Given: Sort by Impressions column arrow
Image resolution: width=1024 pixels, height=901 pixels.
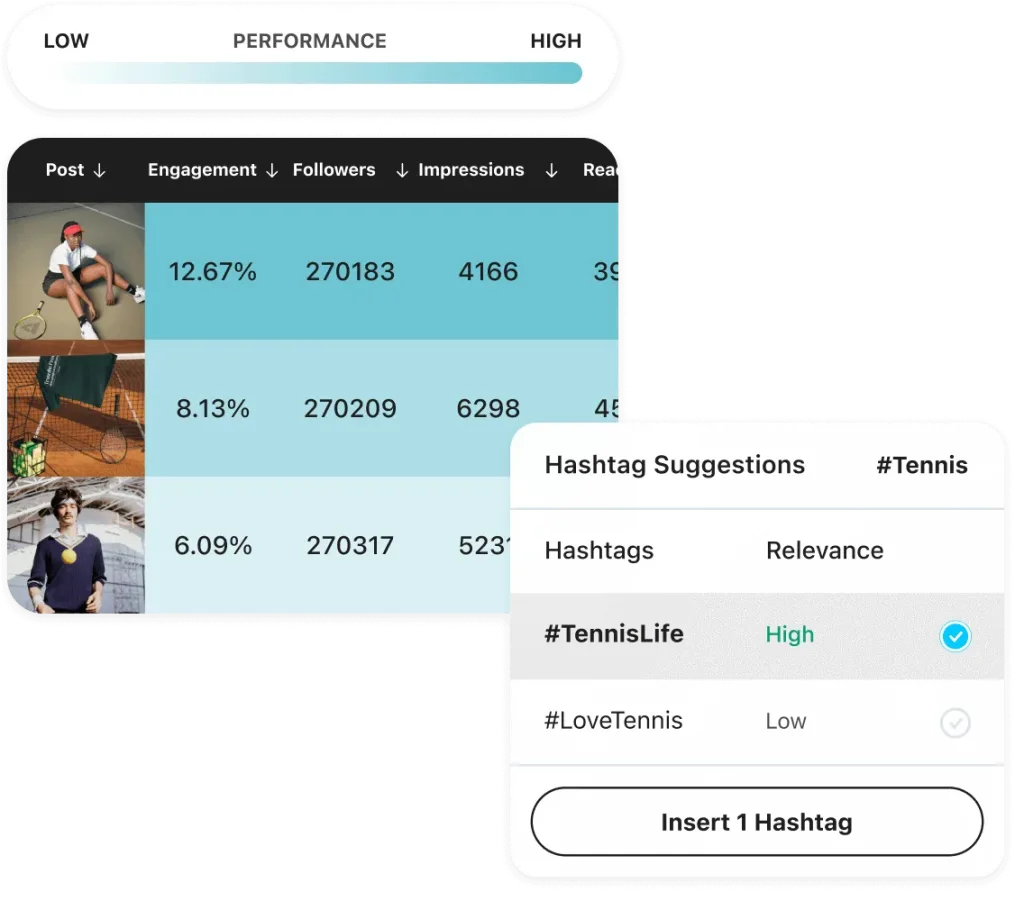Looking at the screenshot, I should 551,171.
